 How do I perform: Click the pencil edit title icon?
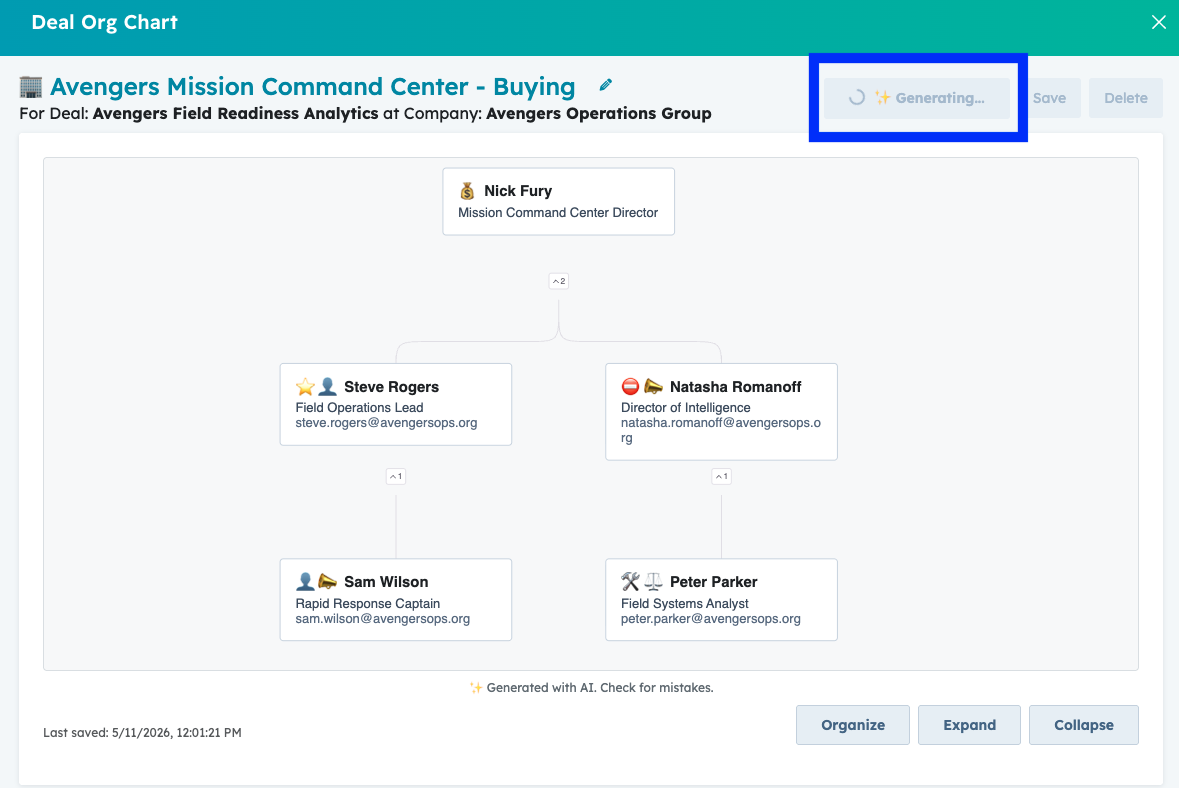coord(605,85)
